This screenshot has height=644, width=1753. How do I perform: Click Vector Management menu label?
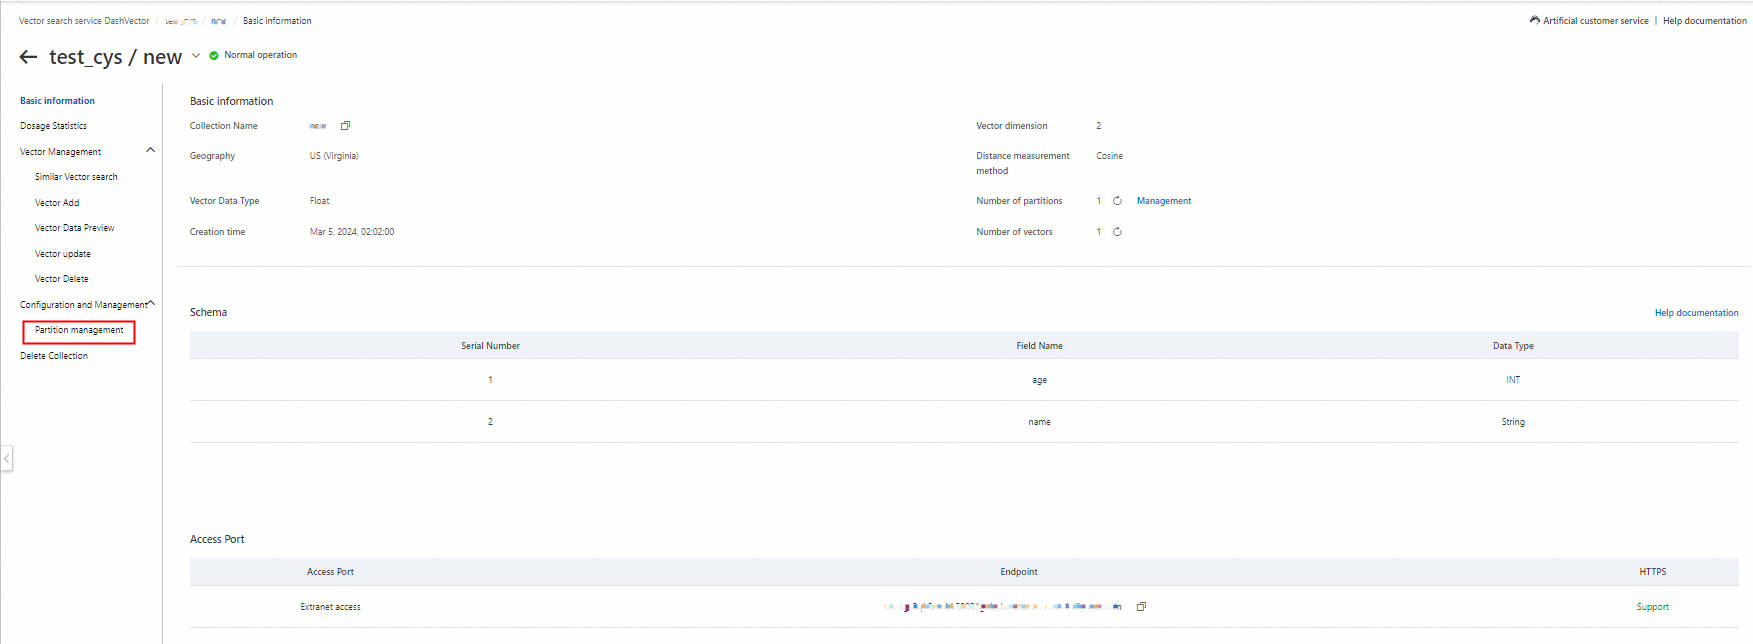tap(60, 152)
